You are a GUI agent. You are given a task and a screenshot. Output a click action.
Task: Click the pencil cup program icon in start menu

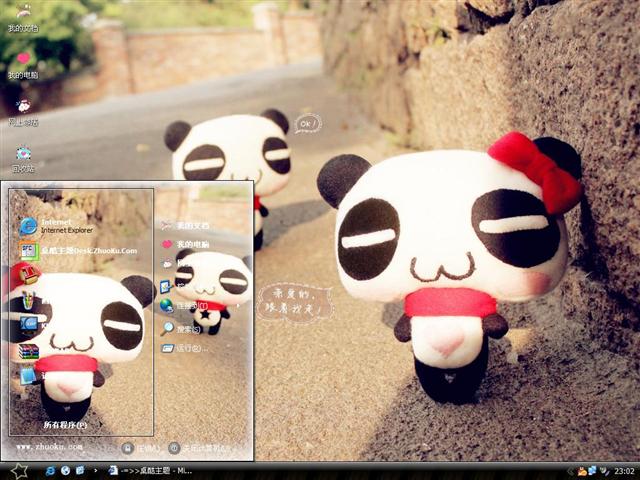[29, 301]
